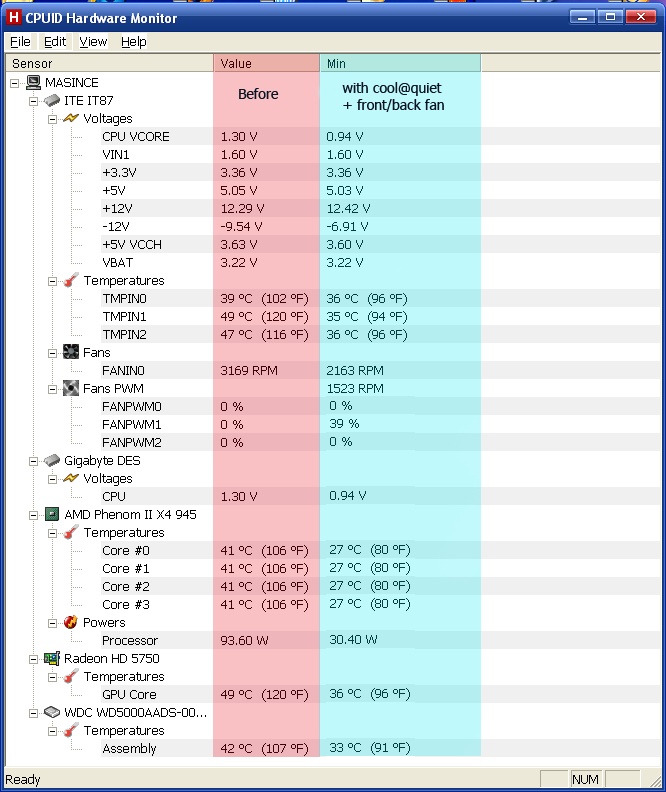Click the thermometer icon under WDC hard drive
The image size is (666, 792).
point(71,730)
